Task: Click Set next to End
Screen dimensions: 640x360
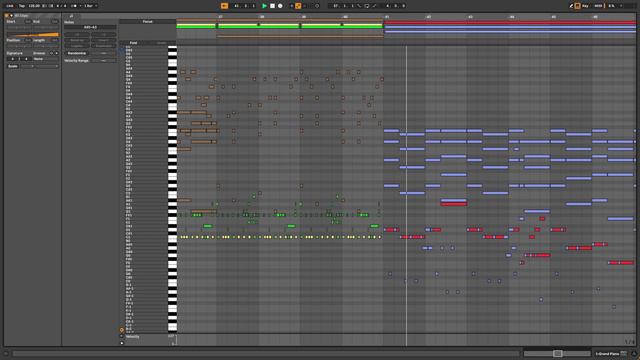Action: (x=55, y=21)
